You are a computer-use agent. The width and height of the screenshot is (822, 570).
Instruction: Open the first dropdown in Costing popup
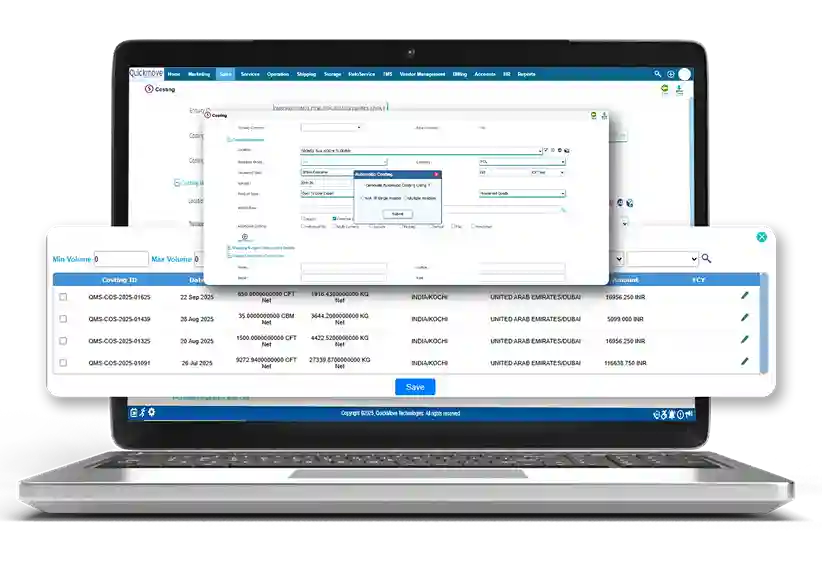331,127
